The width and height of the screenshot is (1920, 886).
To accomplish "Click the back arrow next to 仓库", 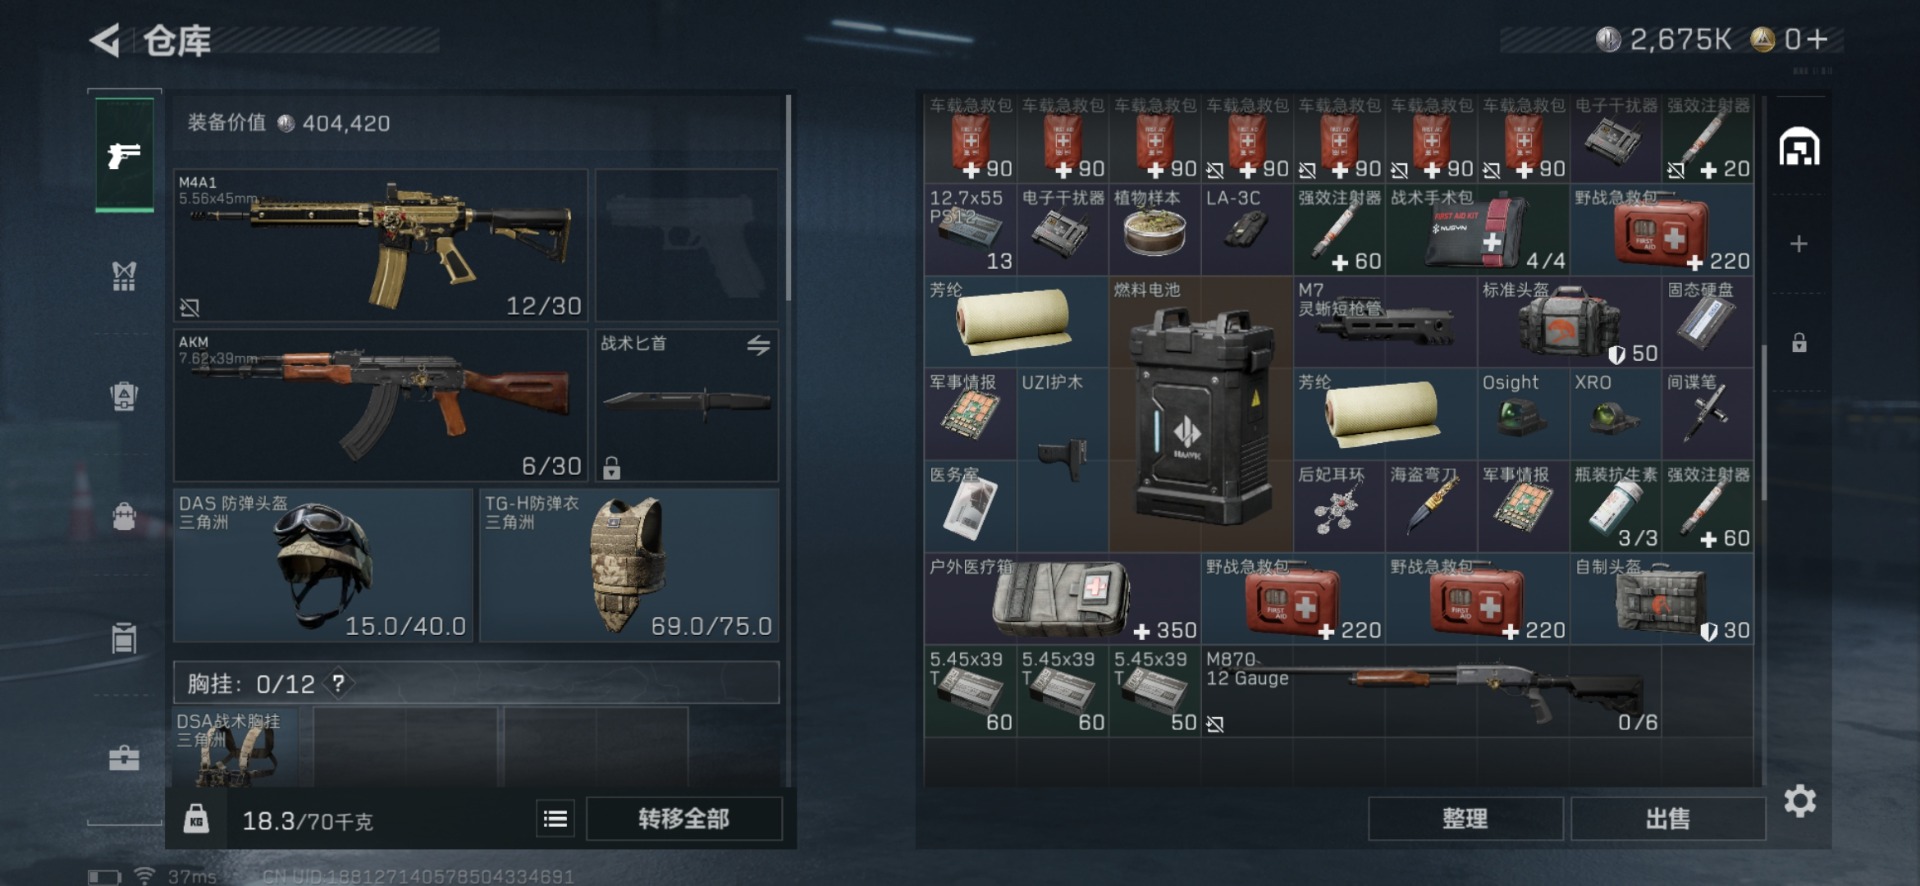I will coord(104,41).
